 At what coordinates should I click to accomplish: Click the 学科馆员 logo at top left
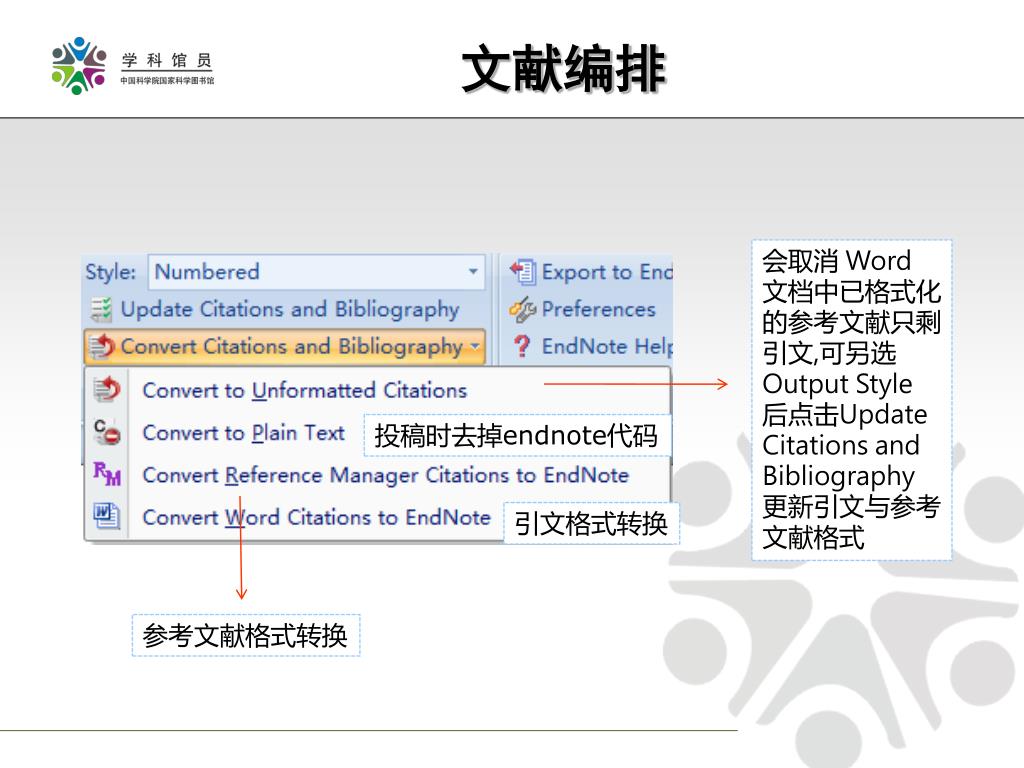tap(133, 66)
